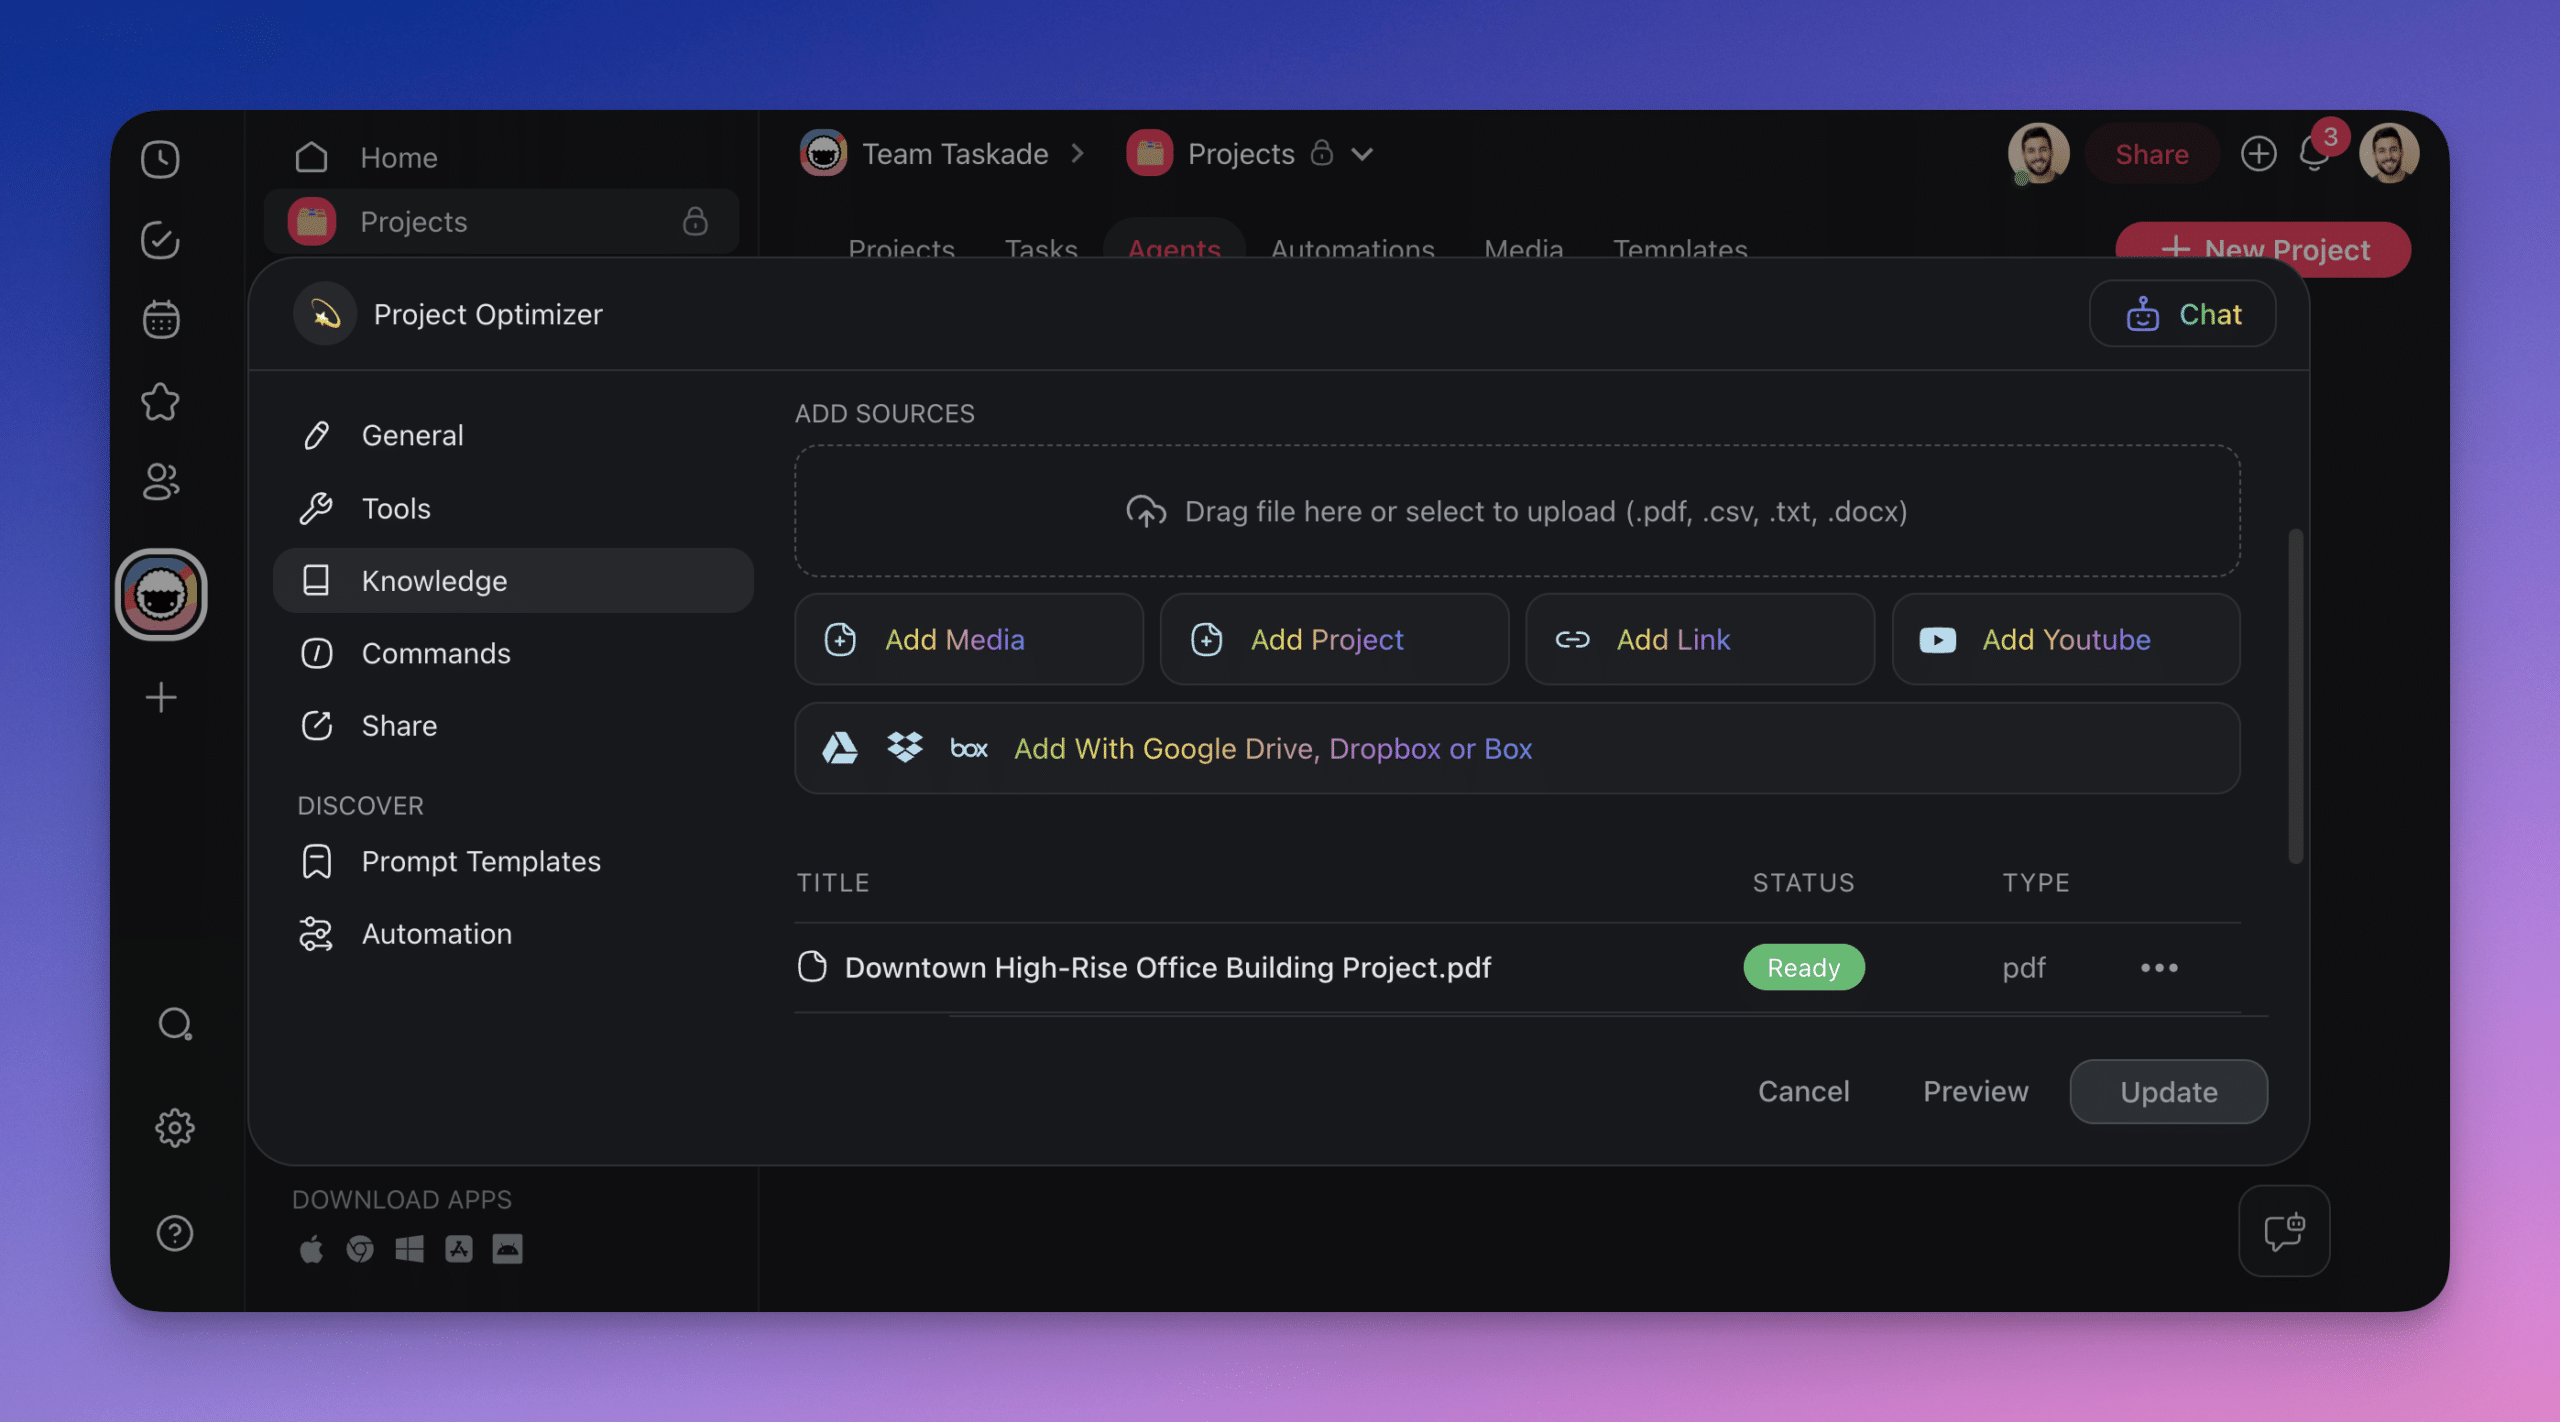This screenshot has height=1422, width=2560.
Task: Open options menu for the pdf source
Action: click(2159, 968)
